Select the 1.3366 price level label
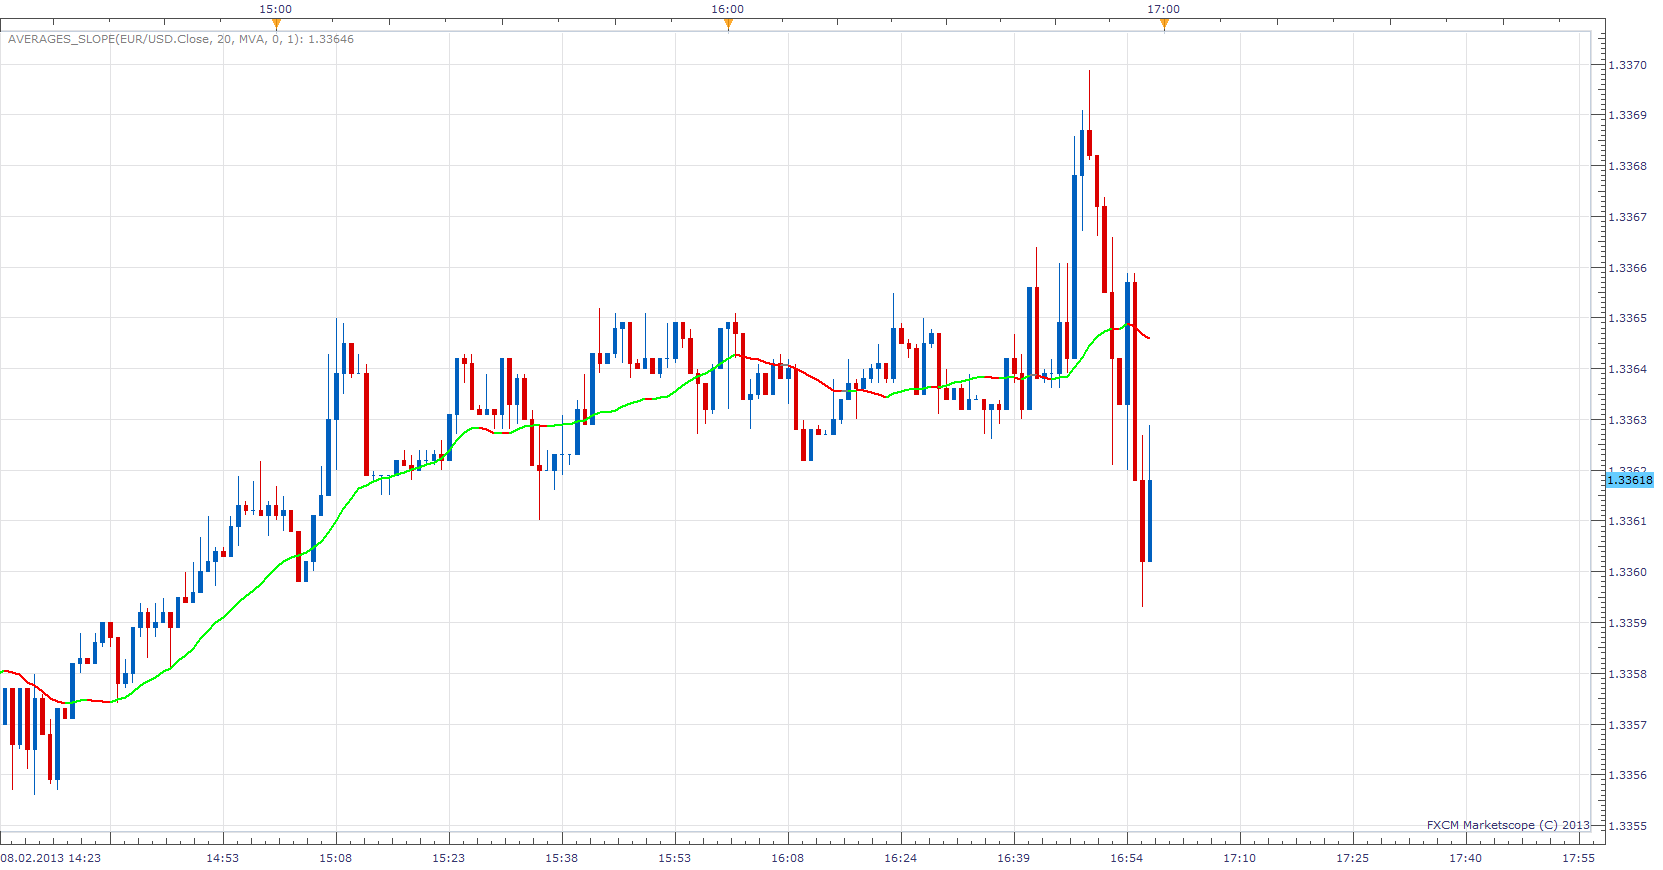Screen dimensions: 1663x870 1627,268
